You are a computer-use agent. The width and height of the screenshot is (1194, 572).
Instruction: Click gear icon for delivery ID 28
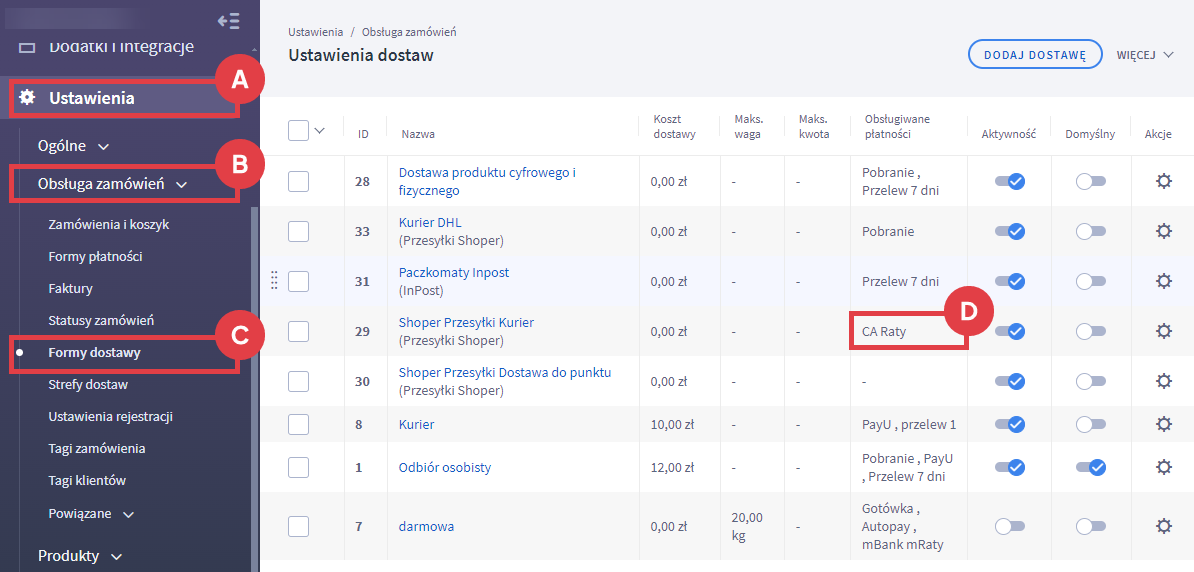pos(1163,181)
